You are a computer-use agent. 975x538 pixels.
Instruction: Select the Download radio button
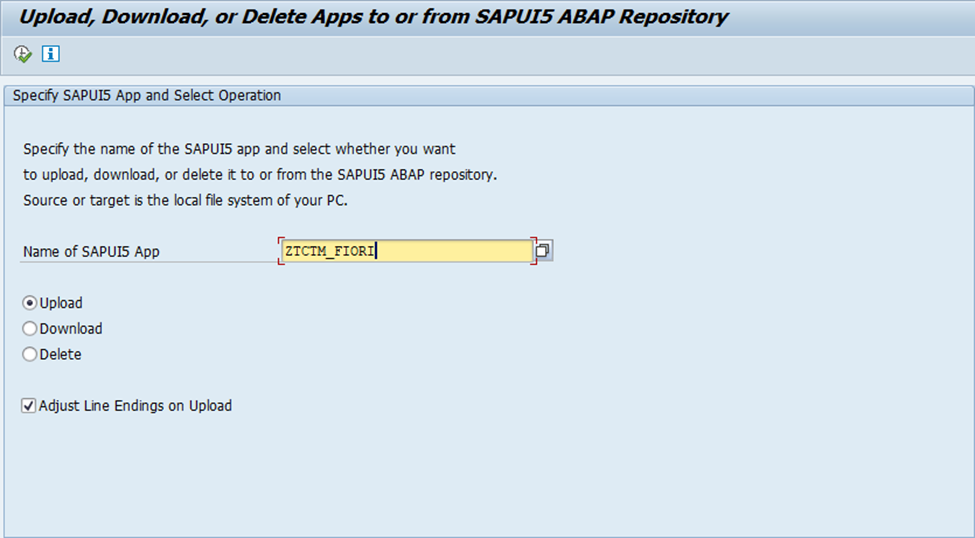tap(30, 329)
